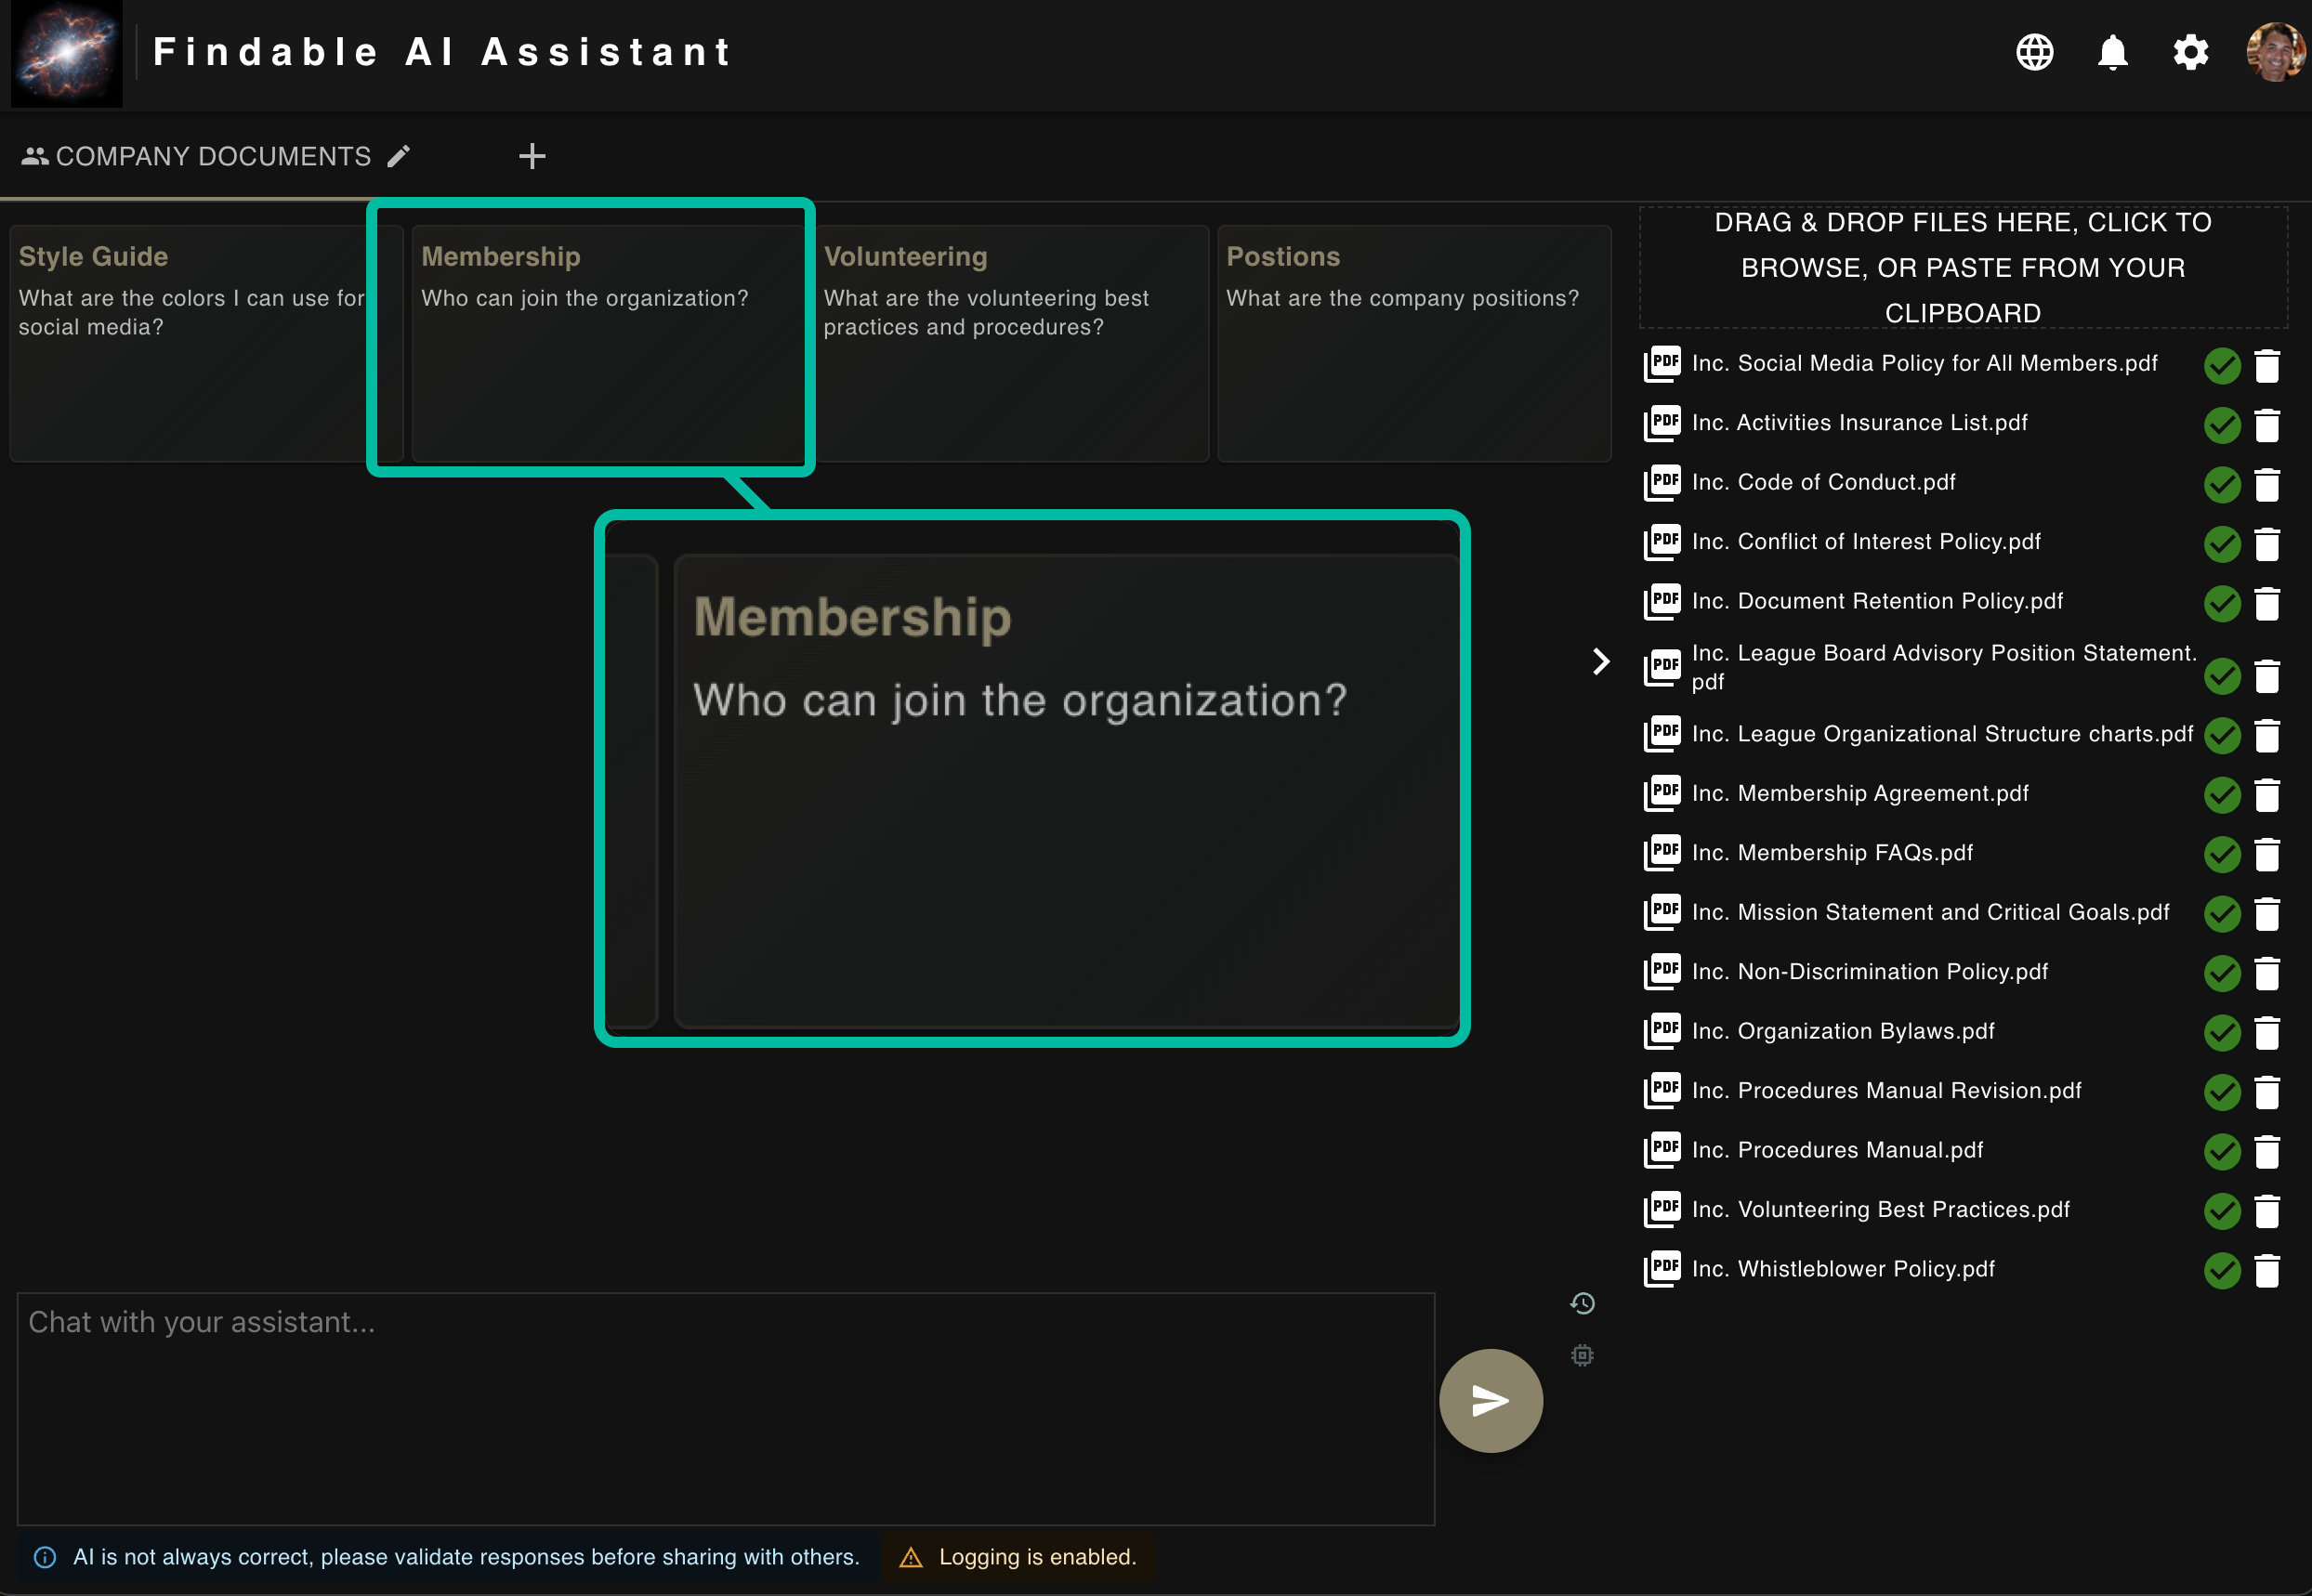This screenshot has width=2312, height=1596.
Task: Focus the chat with your assistant field
Action: click(725, 1408)
